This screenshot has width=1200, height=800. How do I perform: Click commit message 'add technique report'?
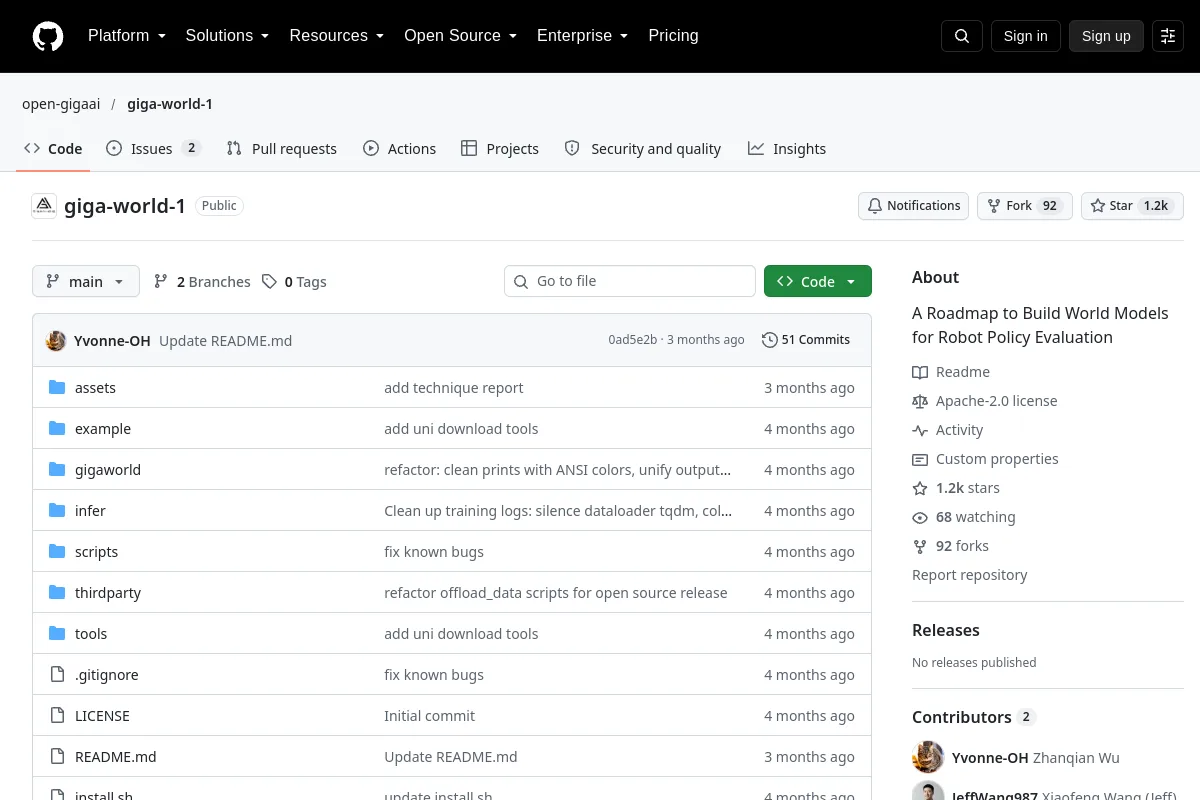454,388
